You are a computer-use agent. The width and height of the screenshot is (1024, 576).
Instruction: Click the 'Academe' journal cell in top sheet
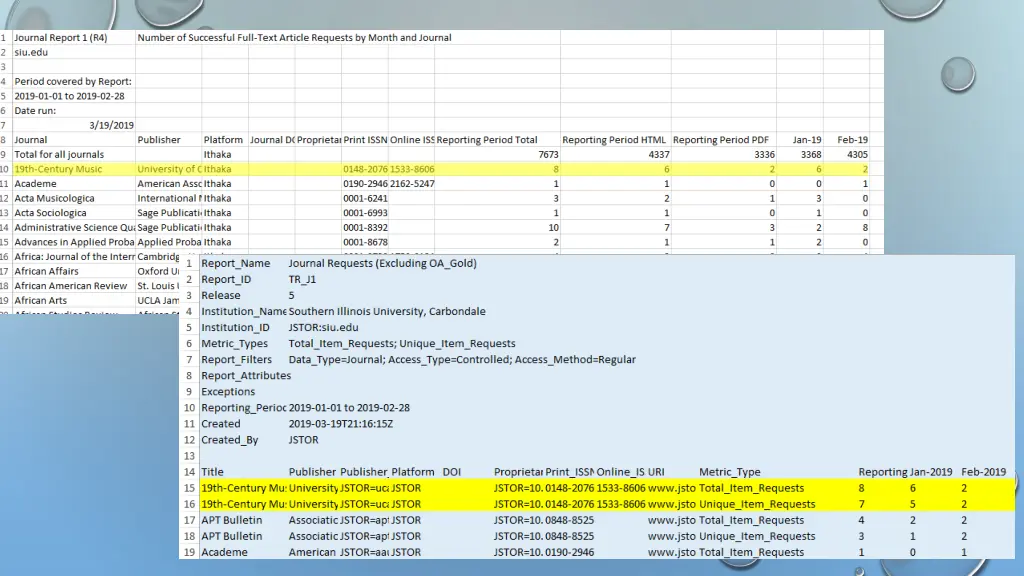(35, 184)
